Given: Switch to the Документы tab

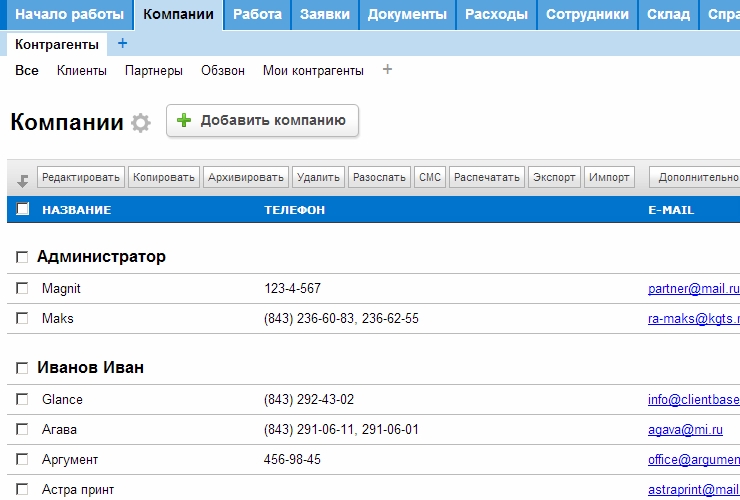Looking at the screenshot, I should tap(406, 14).
